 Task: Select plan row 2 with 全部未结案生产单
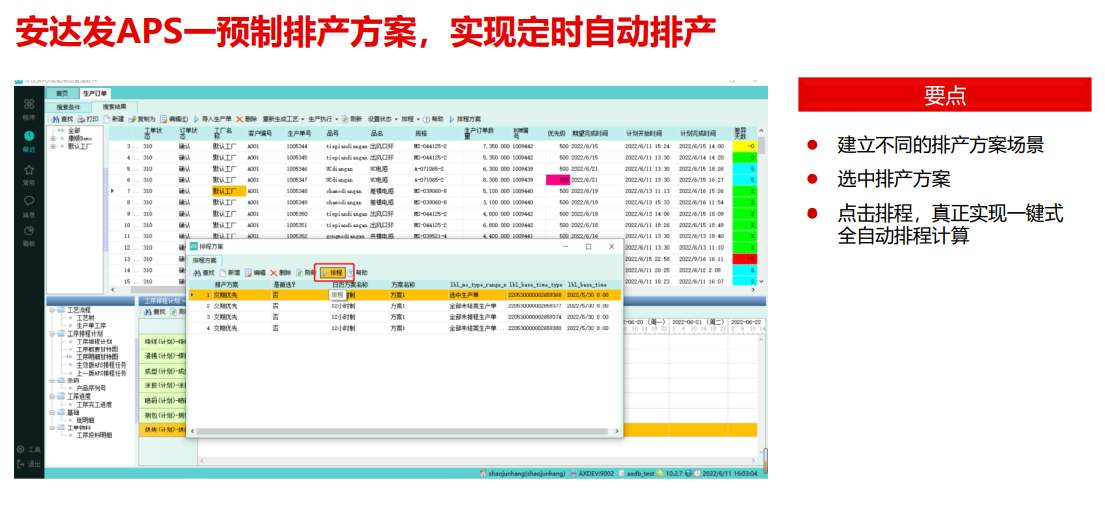(x=405, y=307)
